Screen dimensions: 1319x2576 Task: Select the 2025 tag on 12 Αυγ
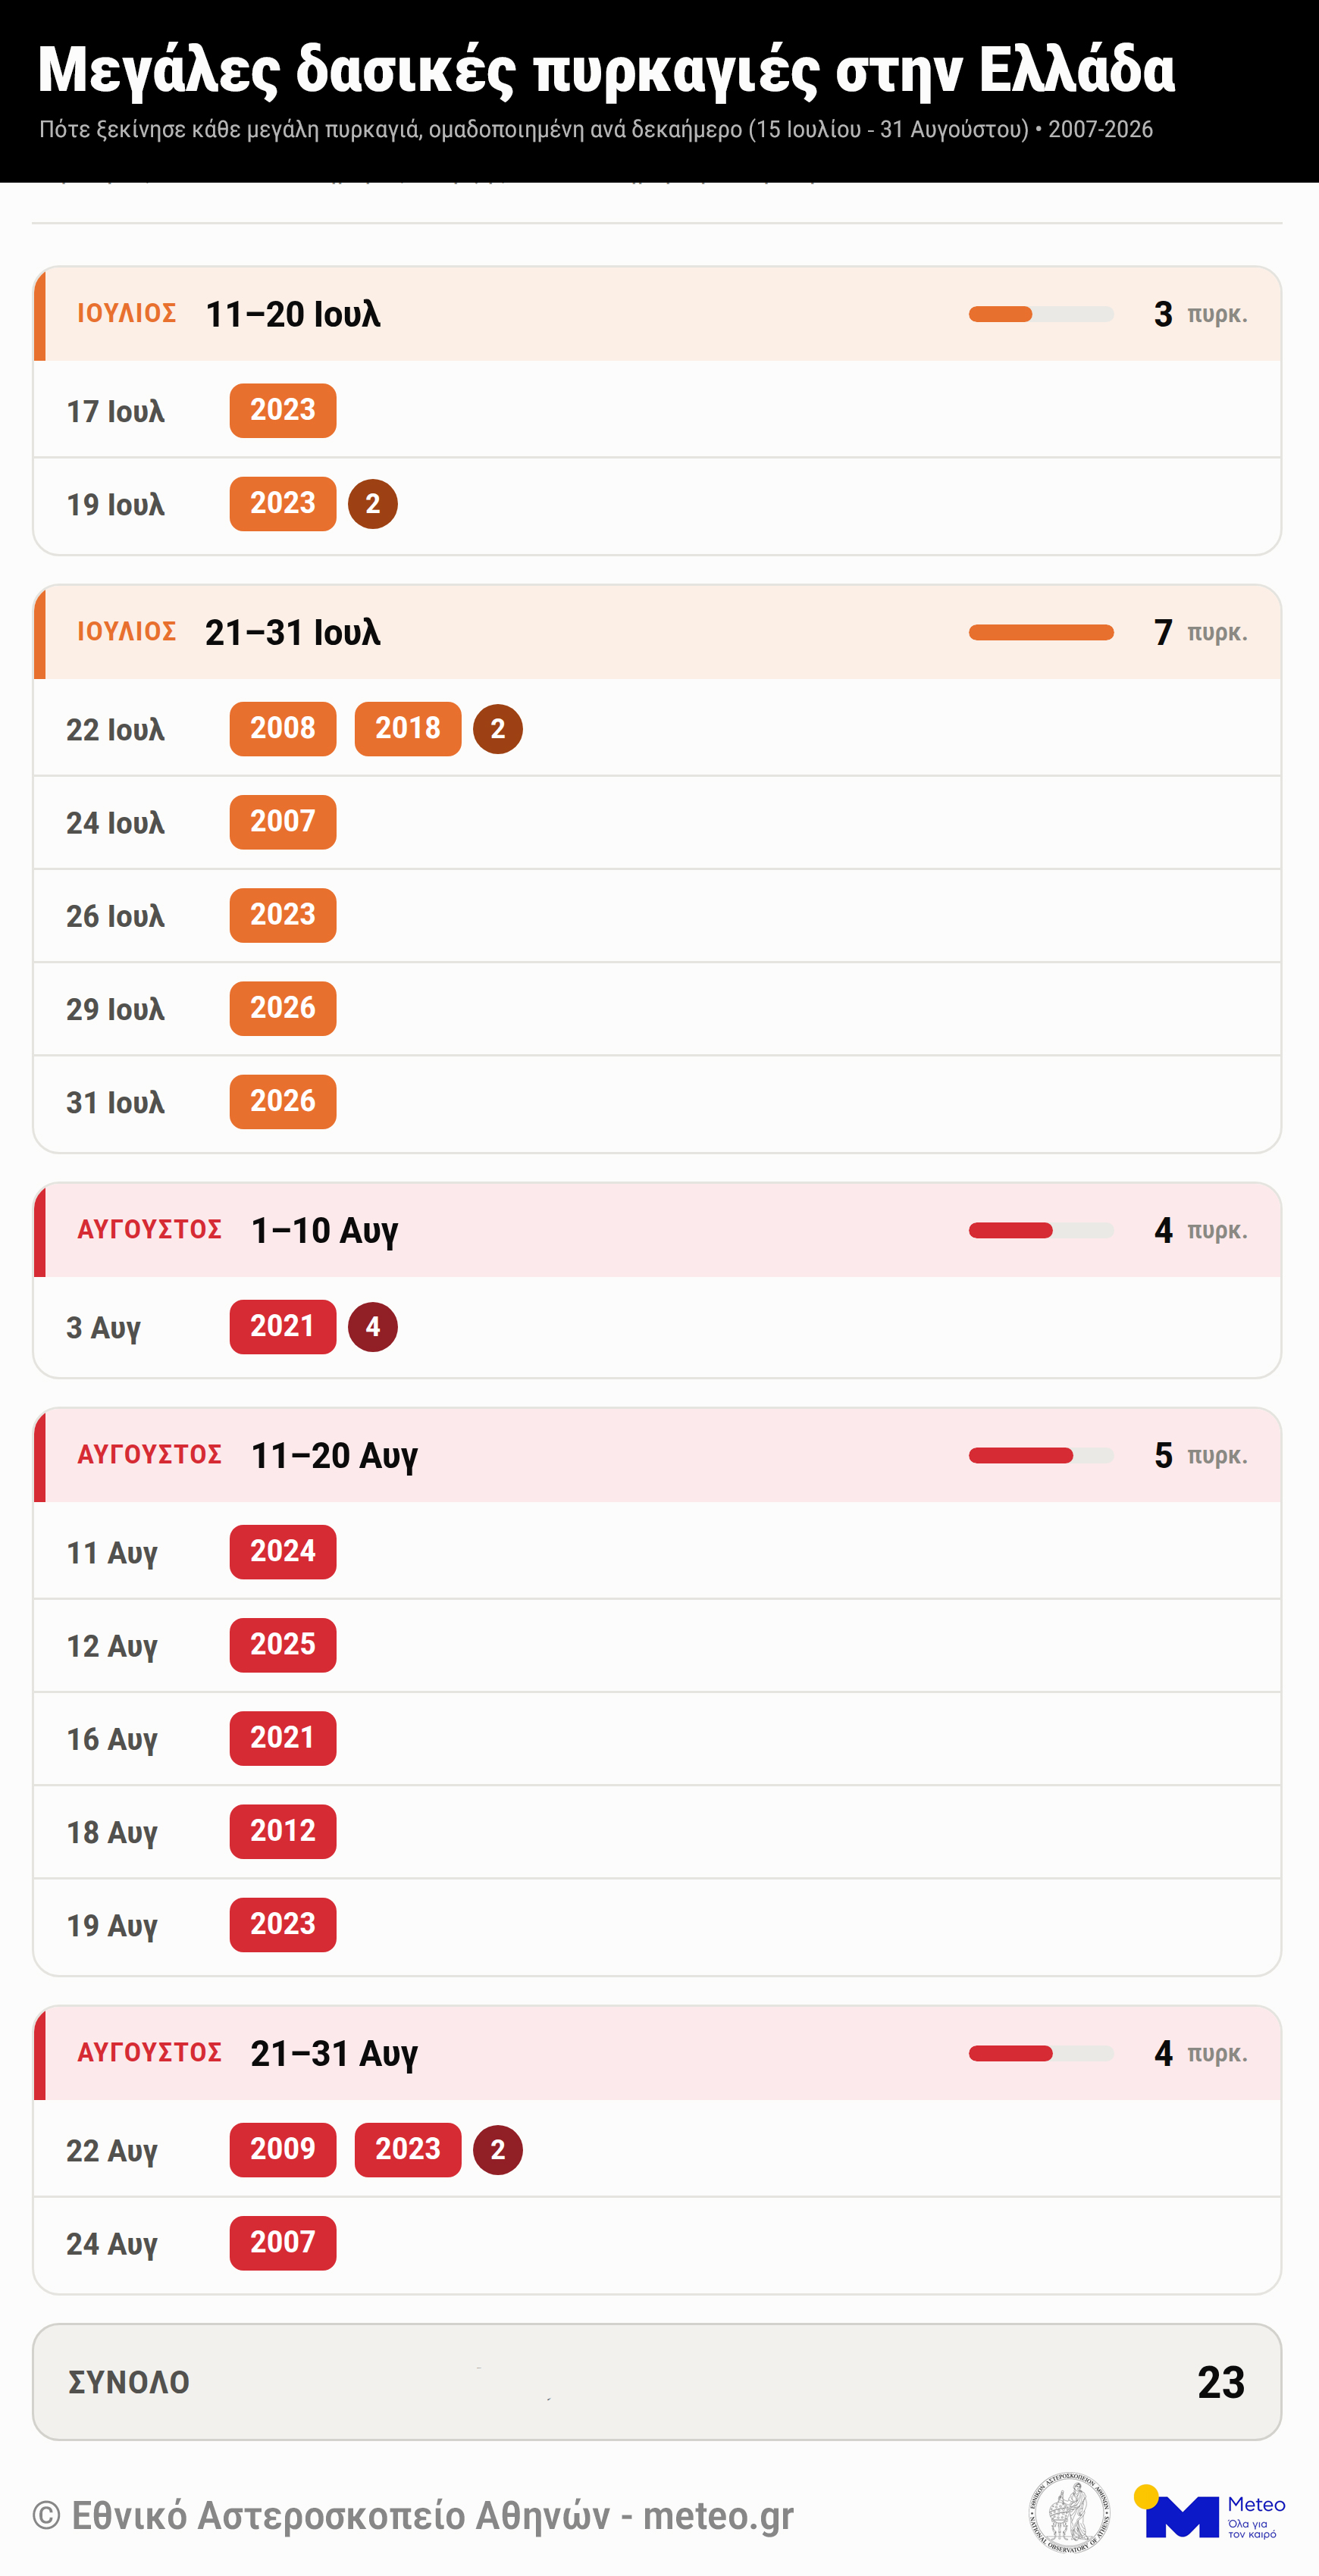pyautogui.click(x=283, y=1645)
